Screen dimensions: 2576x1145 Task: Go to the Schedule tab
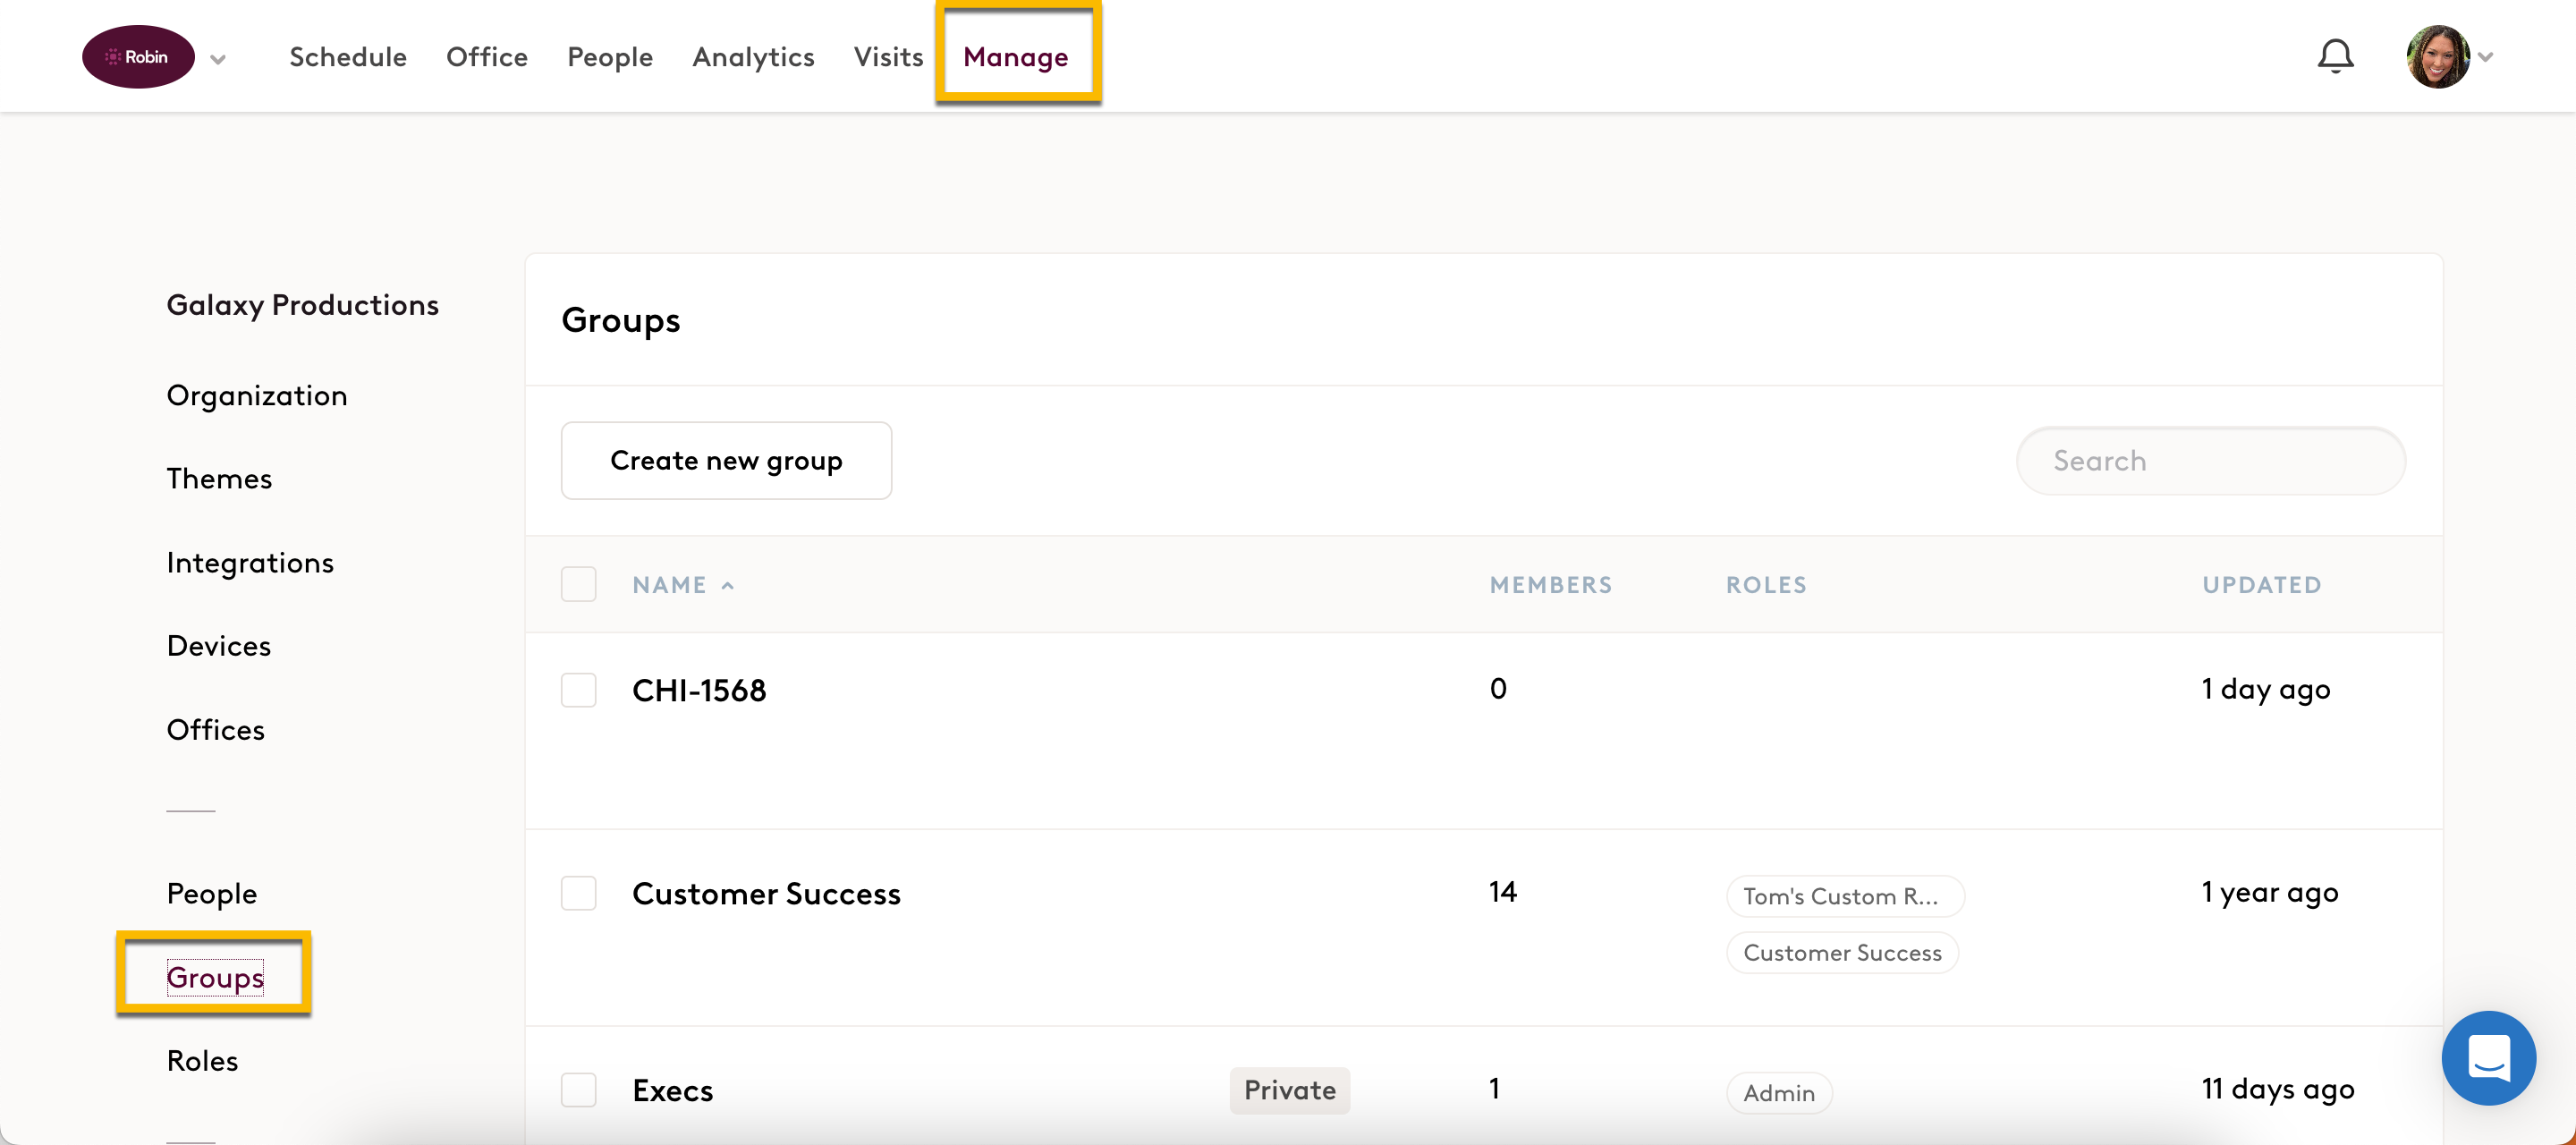(x=348, y=57)
